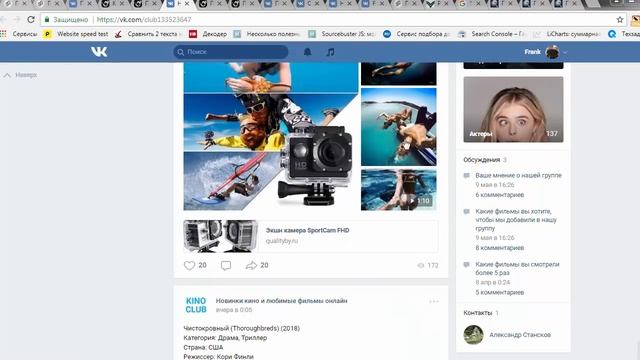Open Какие фильмы вы смотрели discussion
Image resolution: width=640 pixels, height=360 pixels.
[517, 268]
